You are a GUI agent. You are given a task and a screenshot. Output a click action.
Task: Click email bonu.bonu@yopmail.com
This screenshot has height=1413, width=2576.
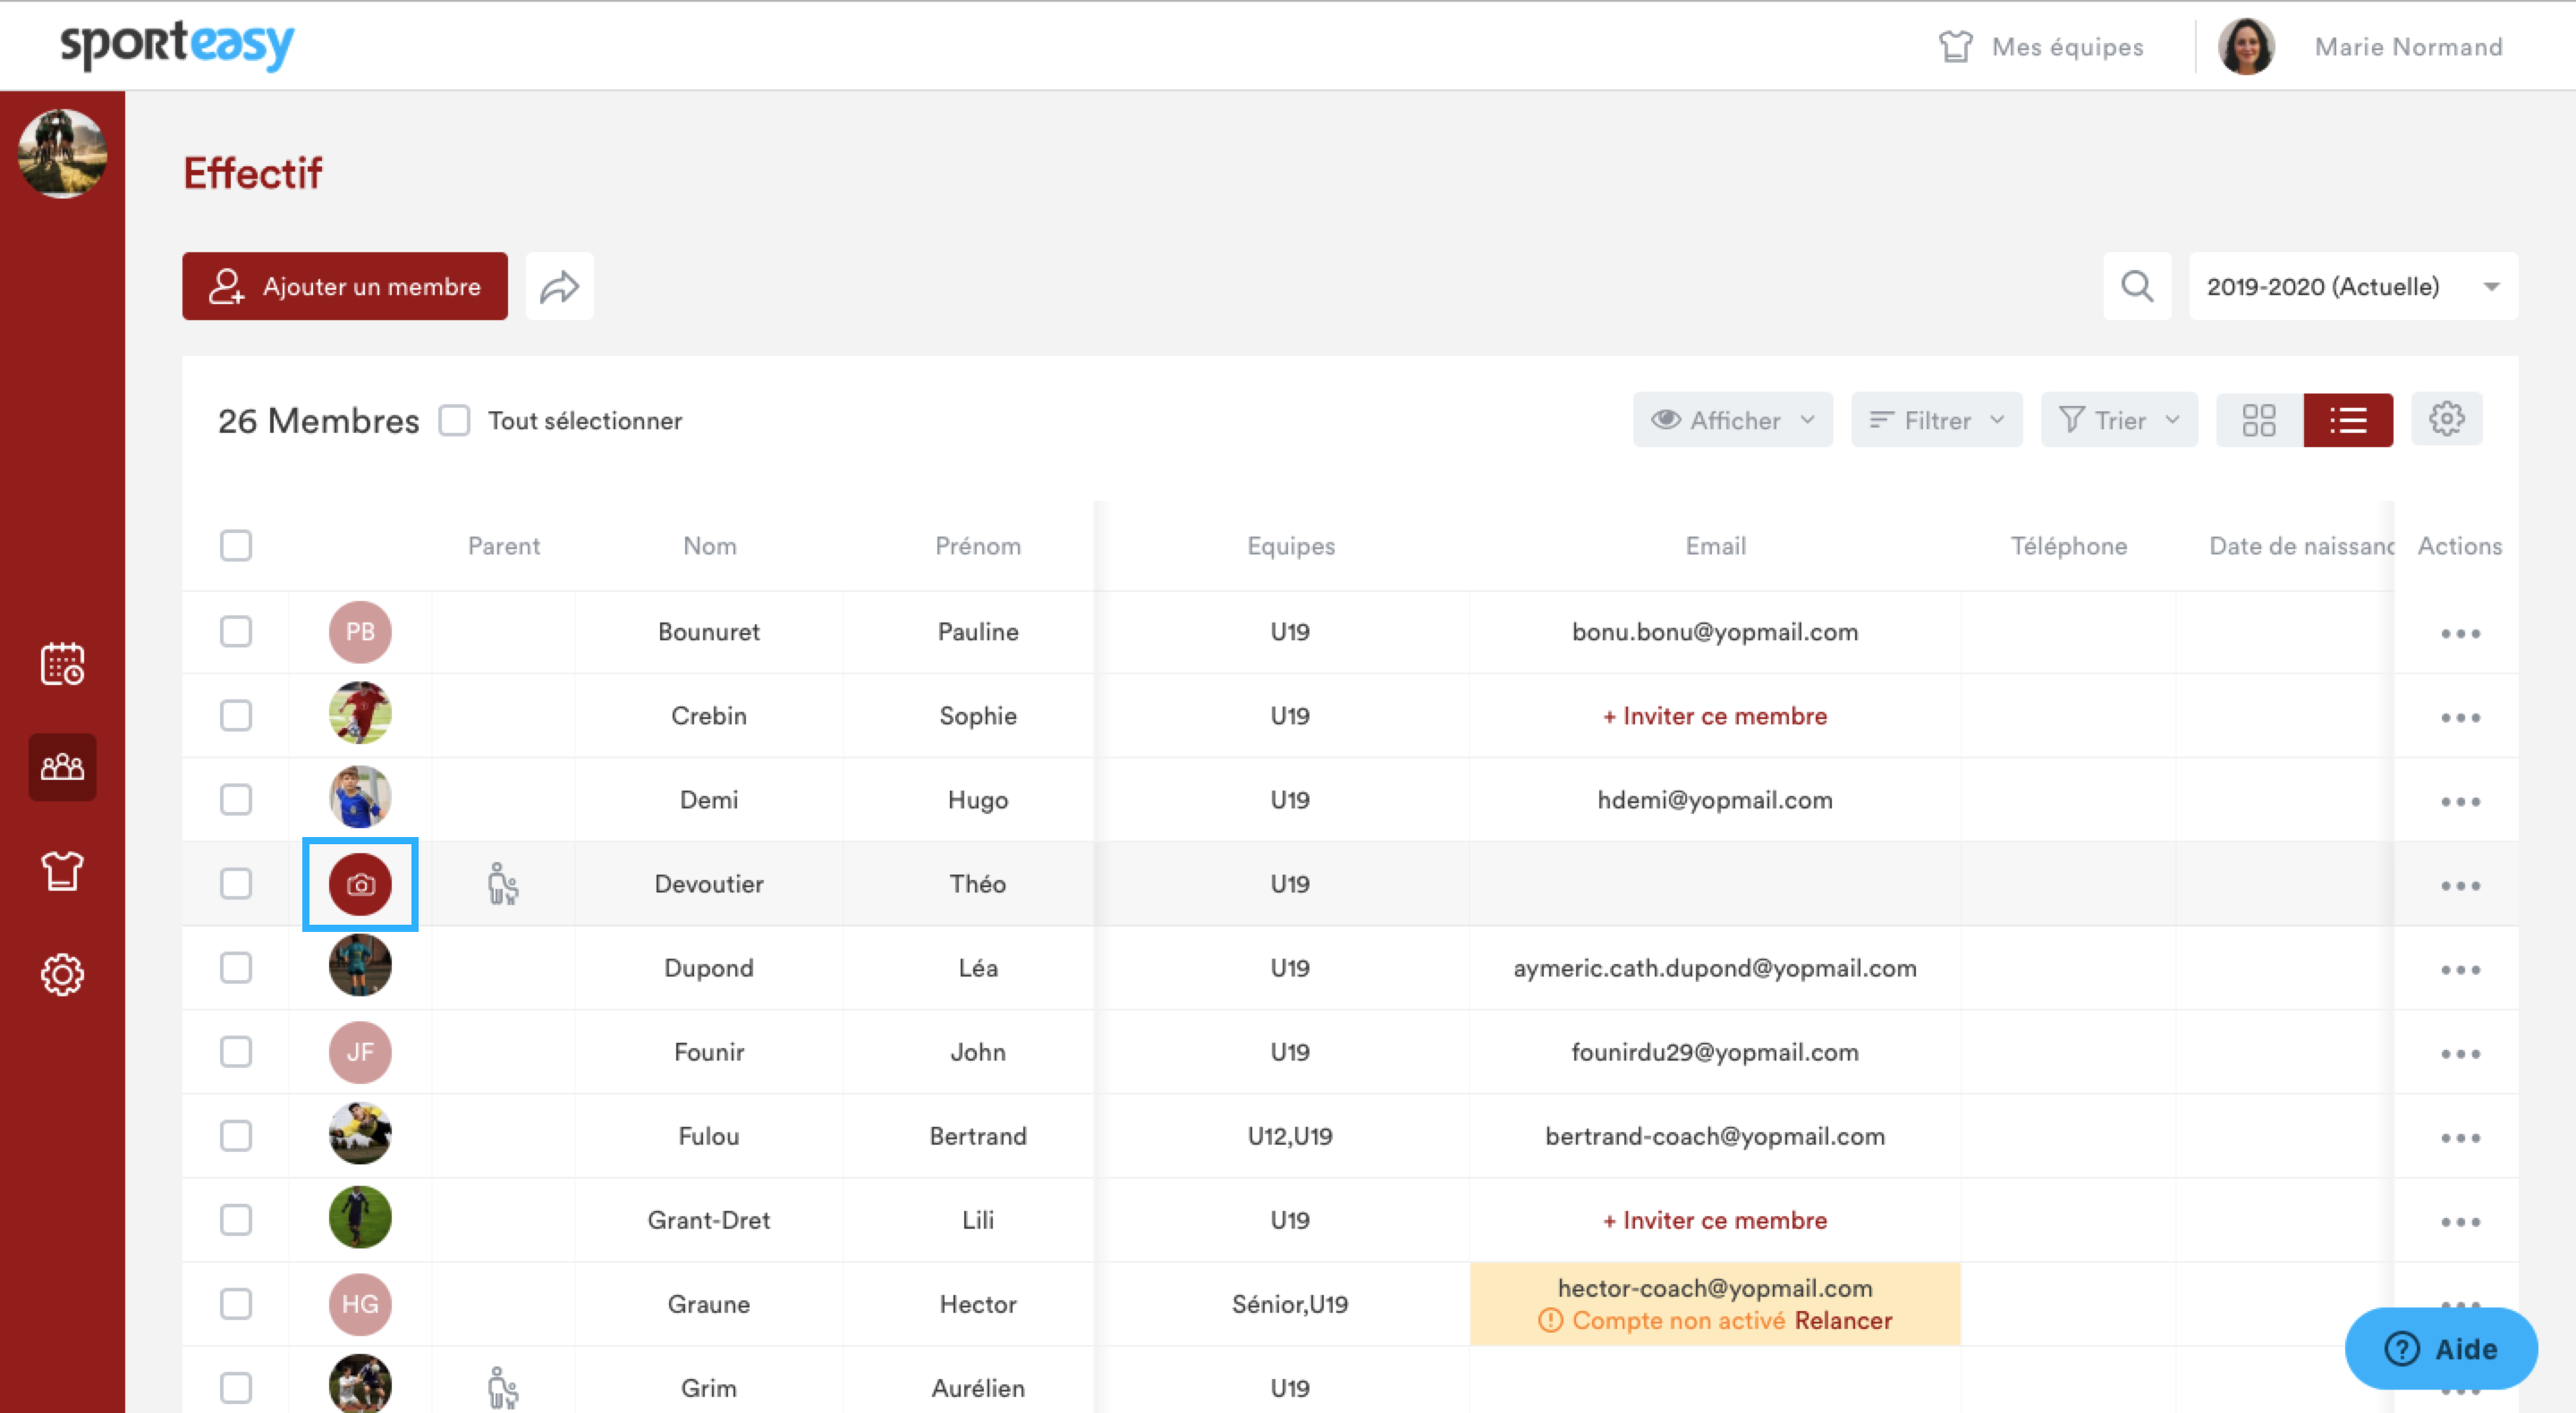coord(1715,632)
